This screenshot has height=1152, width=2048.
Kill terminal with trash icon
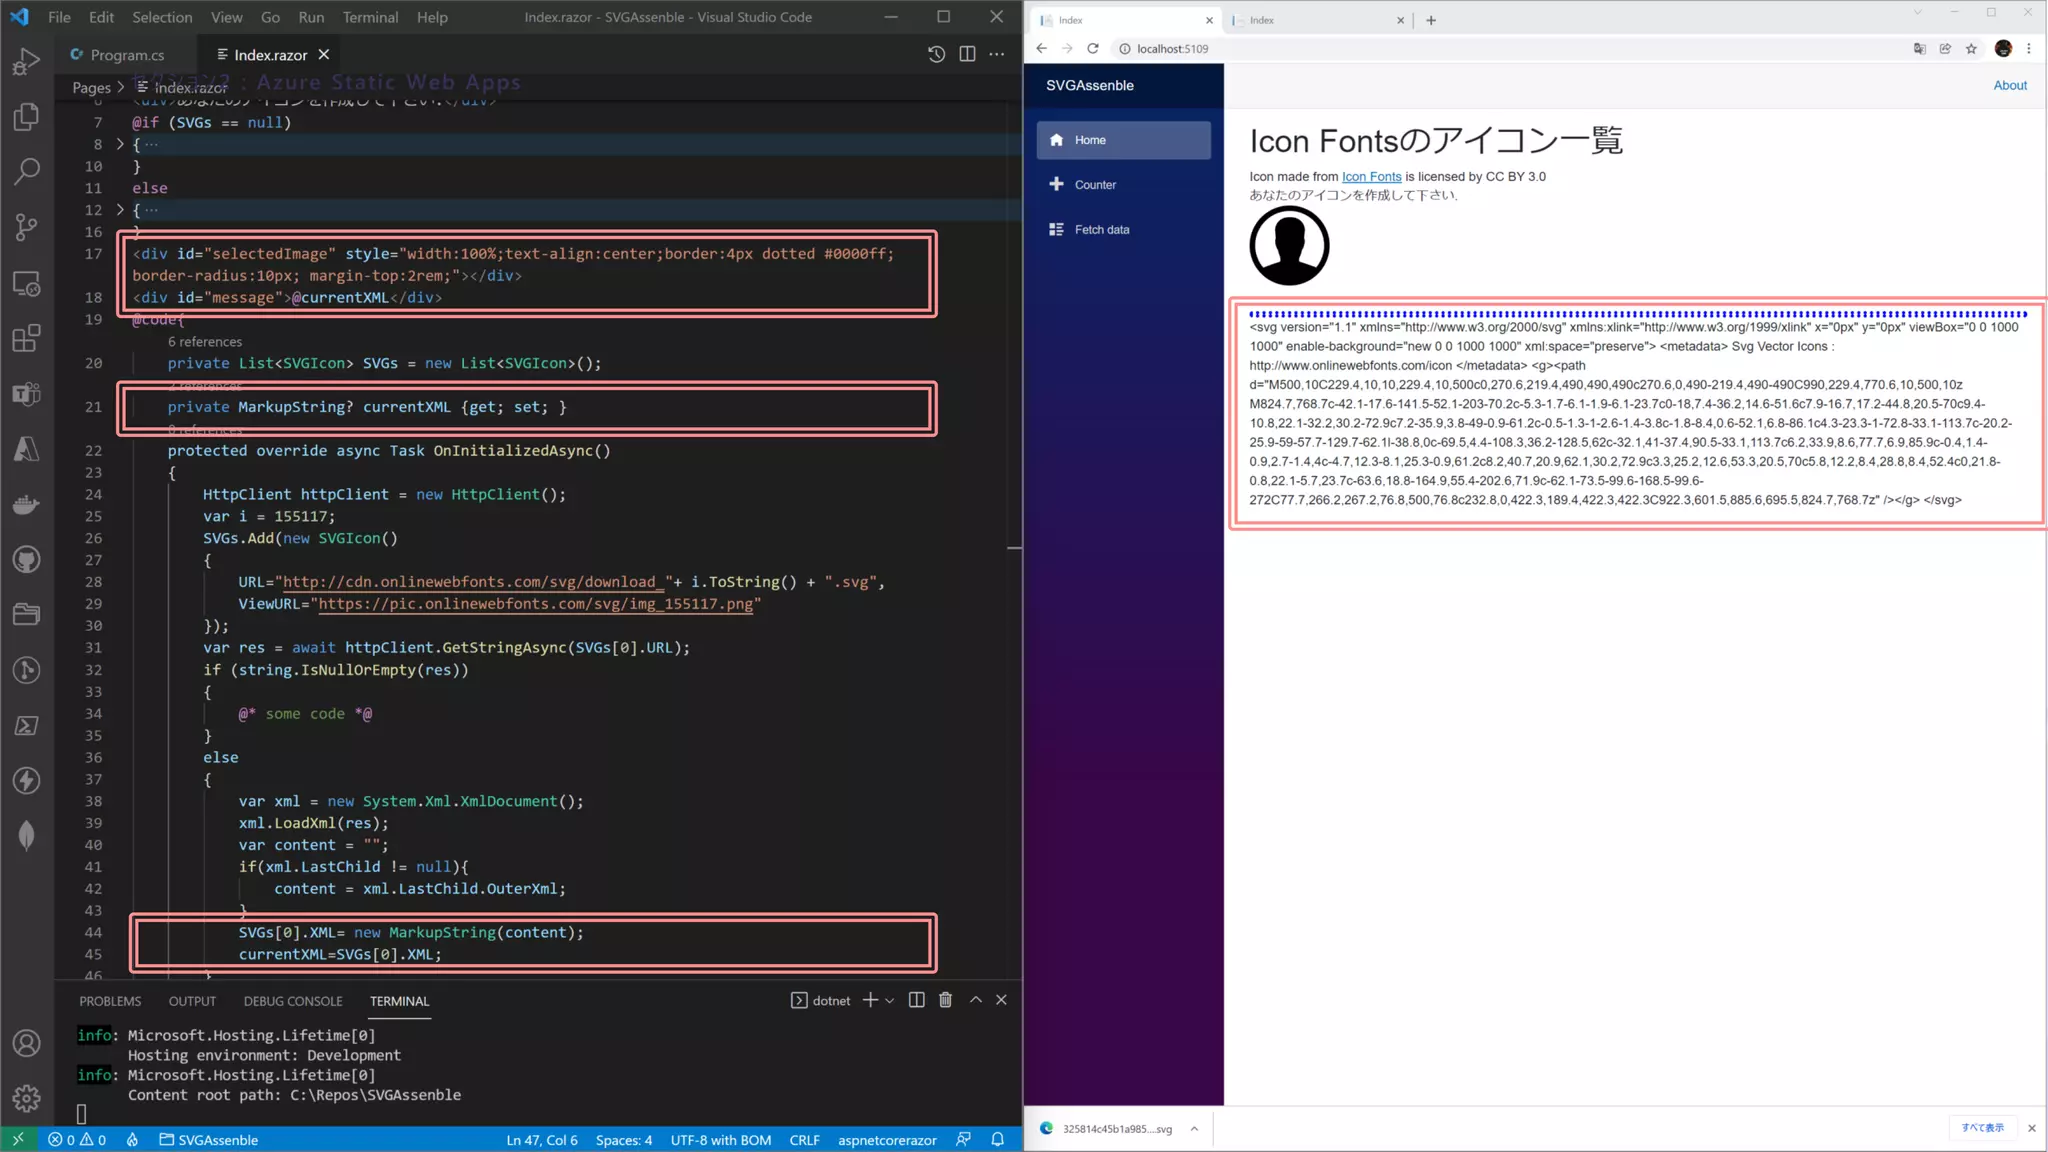pyautogui.click(x=945, y=1000)
